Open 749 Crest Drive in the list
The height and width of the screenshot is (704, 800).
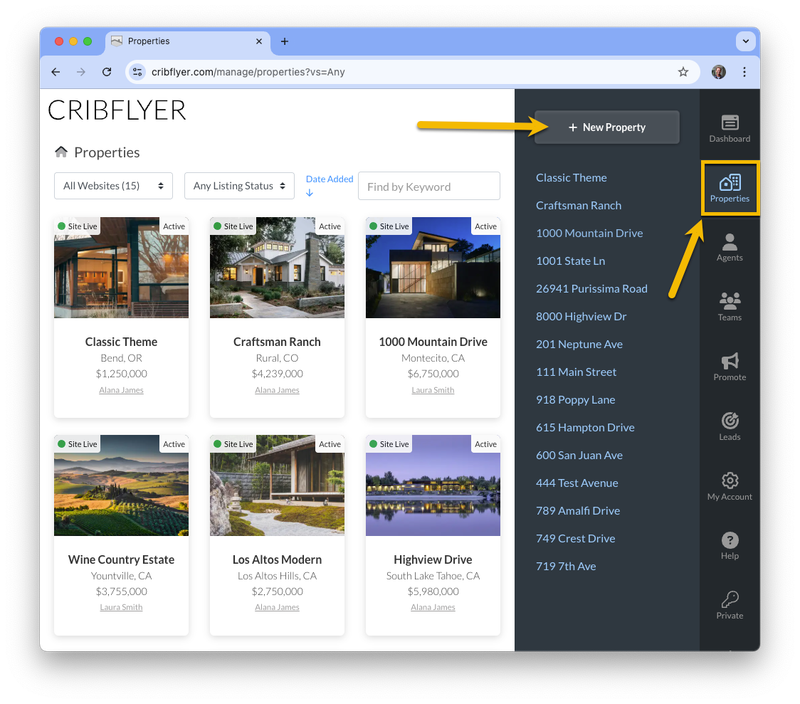coord(576,538)
